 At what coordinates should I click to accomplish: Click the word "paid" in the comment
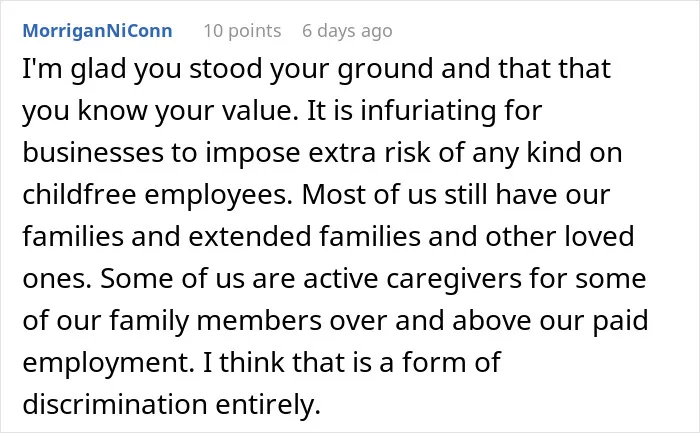[x=621, y=321]
